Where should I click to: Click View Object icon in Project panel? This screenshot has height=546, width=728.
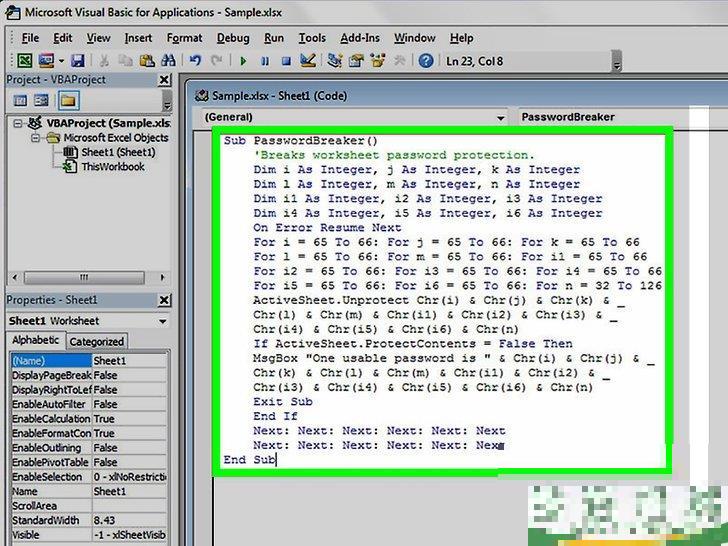(42, 100)
